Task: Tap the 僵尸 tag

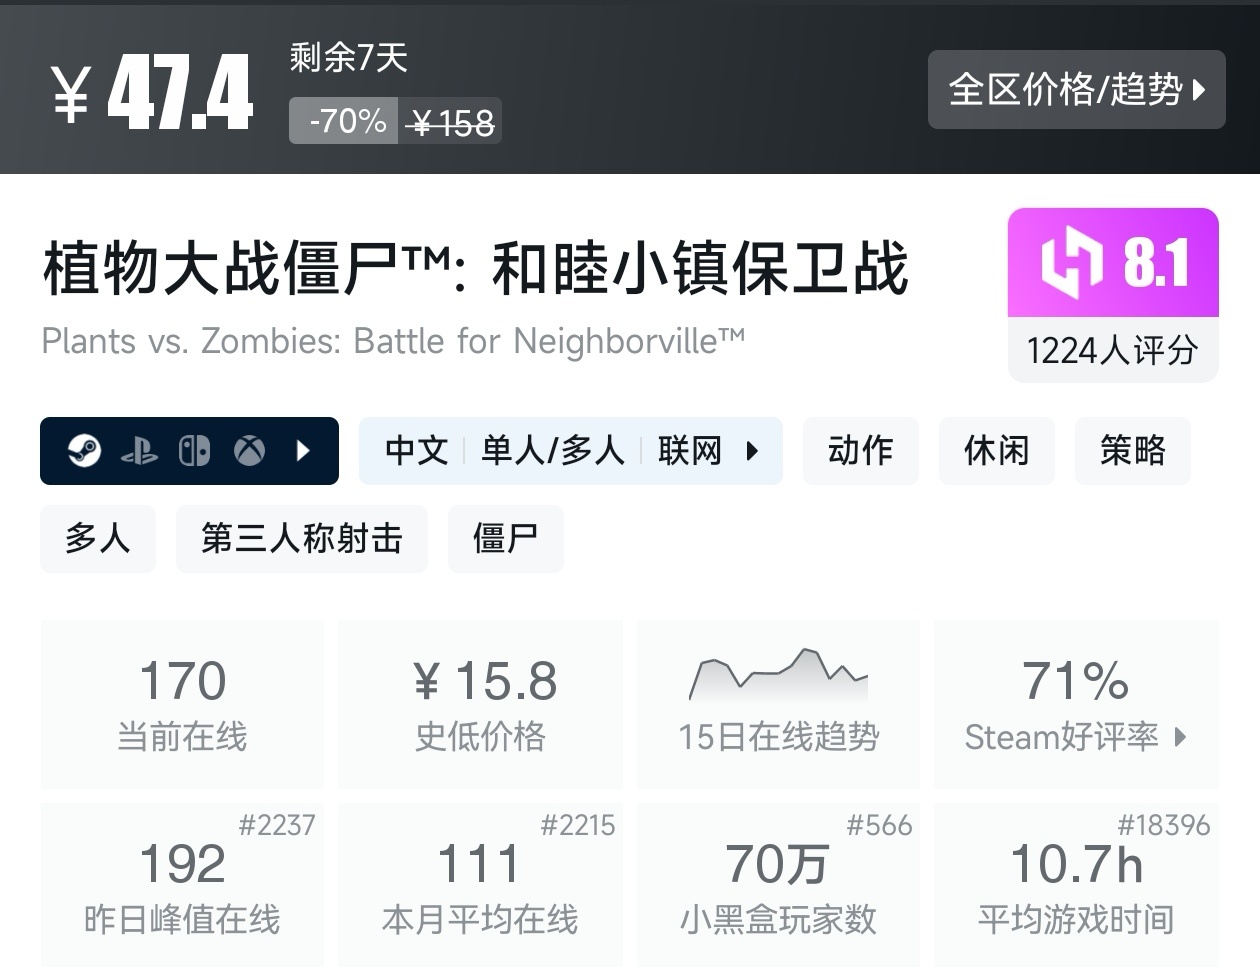Action: coord(505,539)
